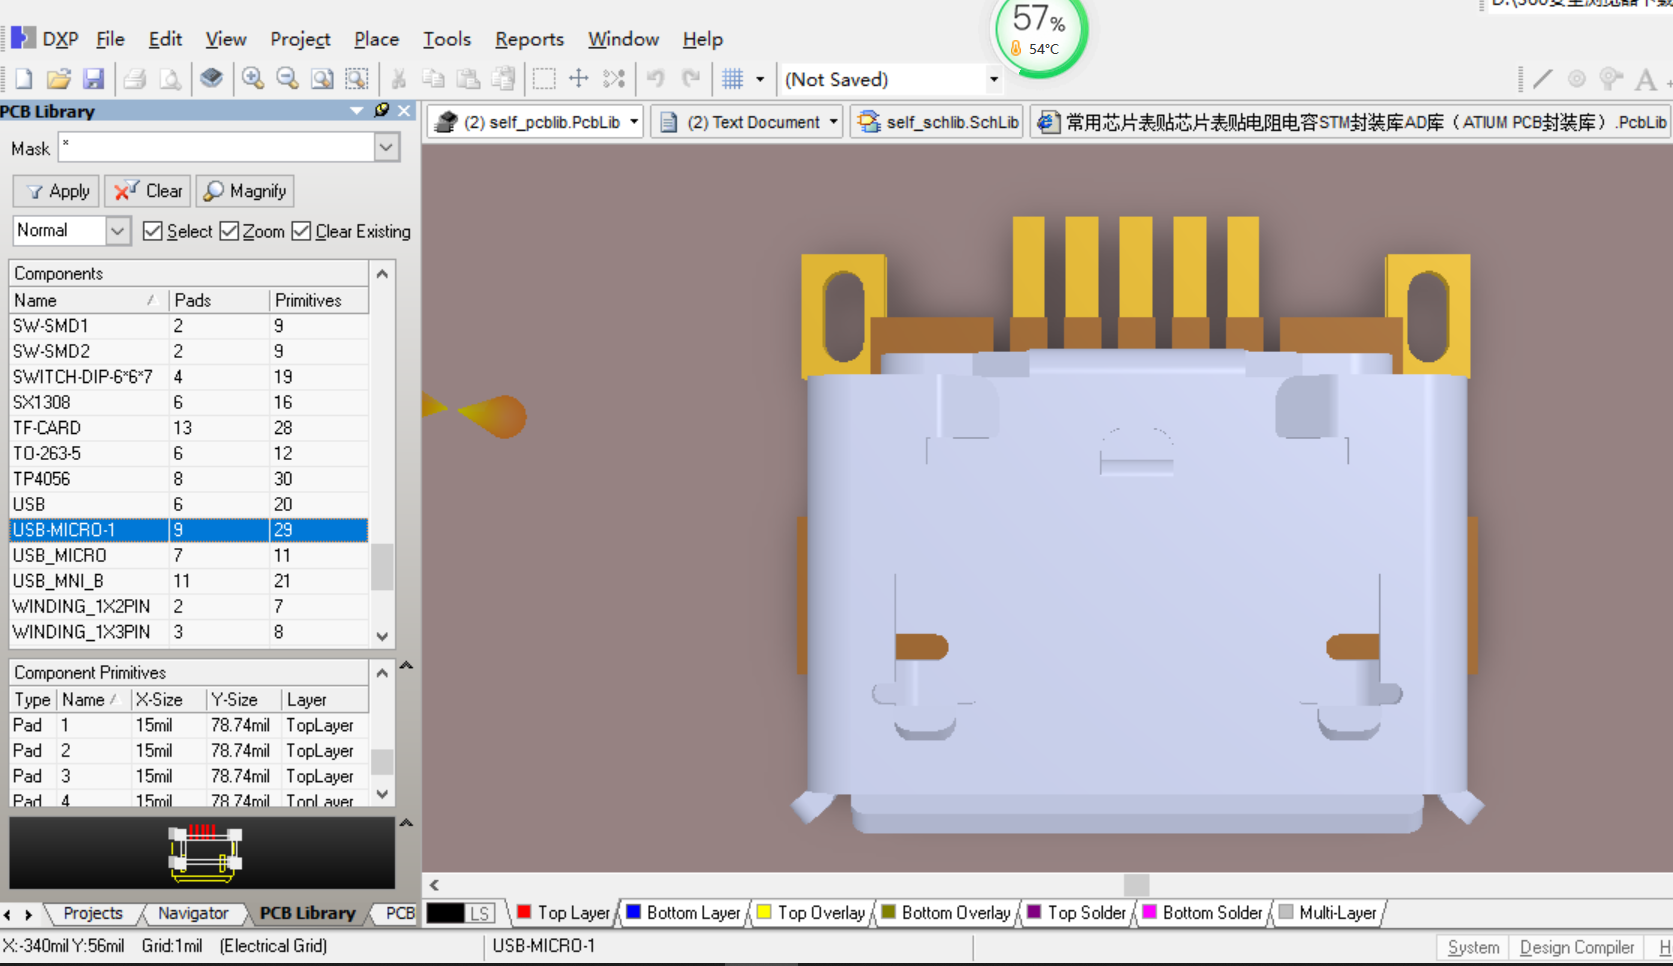Open the Tools menu
The width and height of the screenshot is (1673, 966).
446,39
